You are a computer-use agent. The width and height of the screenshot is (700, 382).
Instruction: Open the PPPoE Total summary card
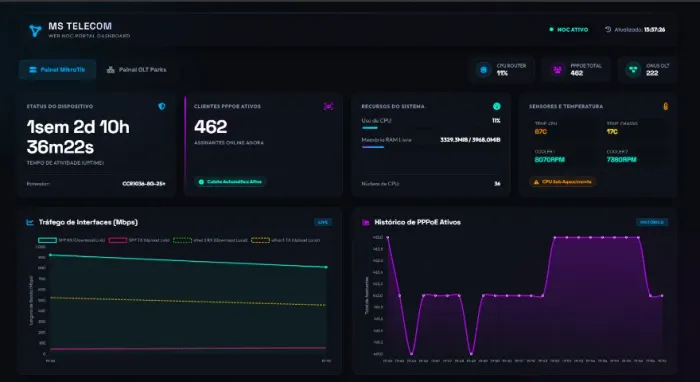[x=576, y=70]
